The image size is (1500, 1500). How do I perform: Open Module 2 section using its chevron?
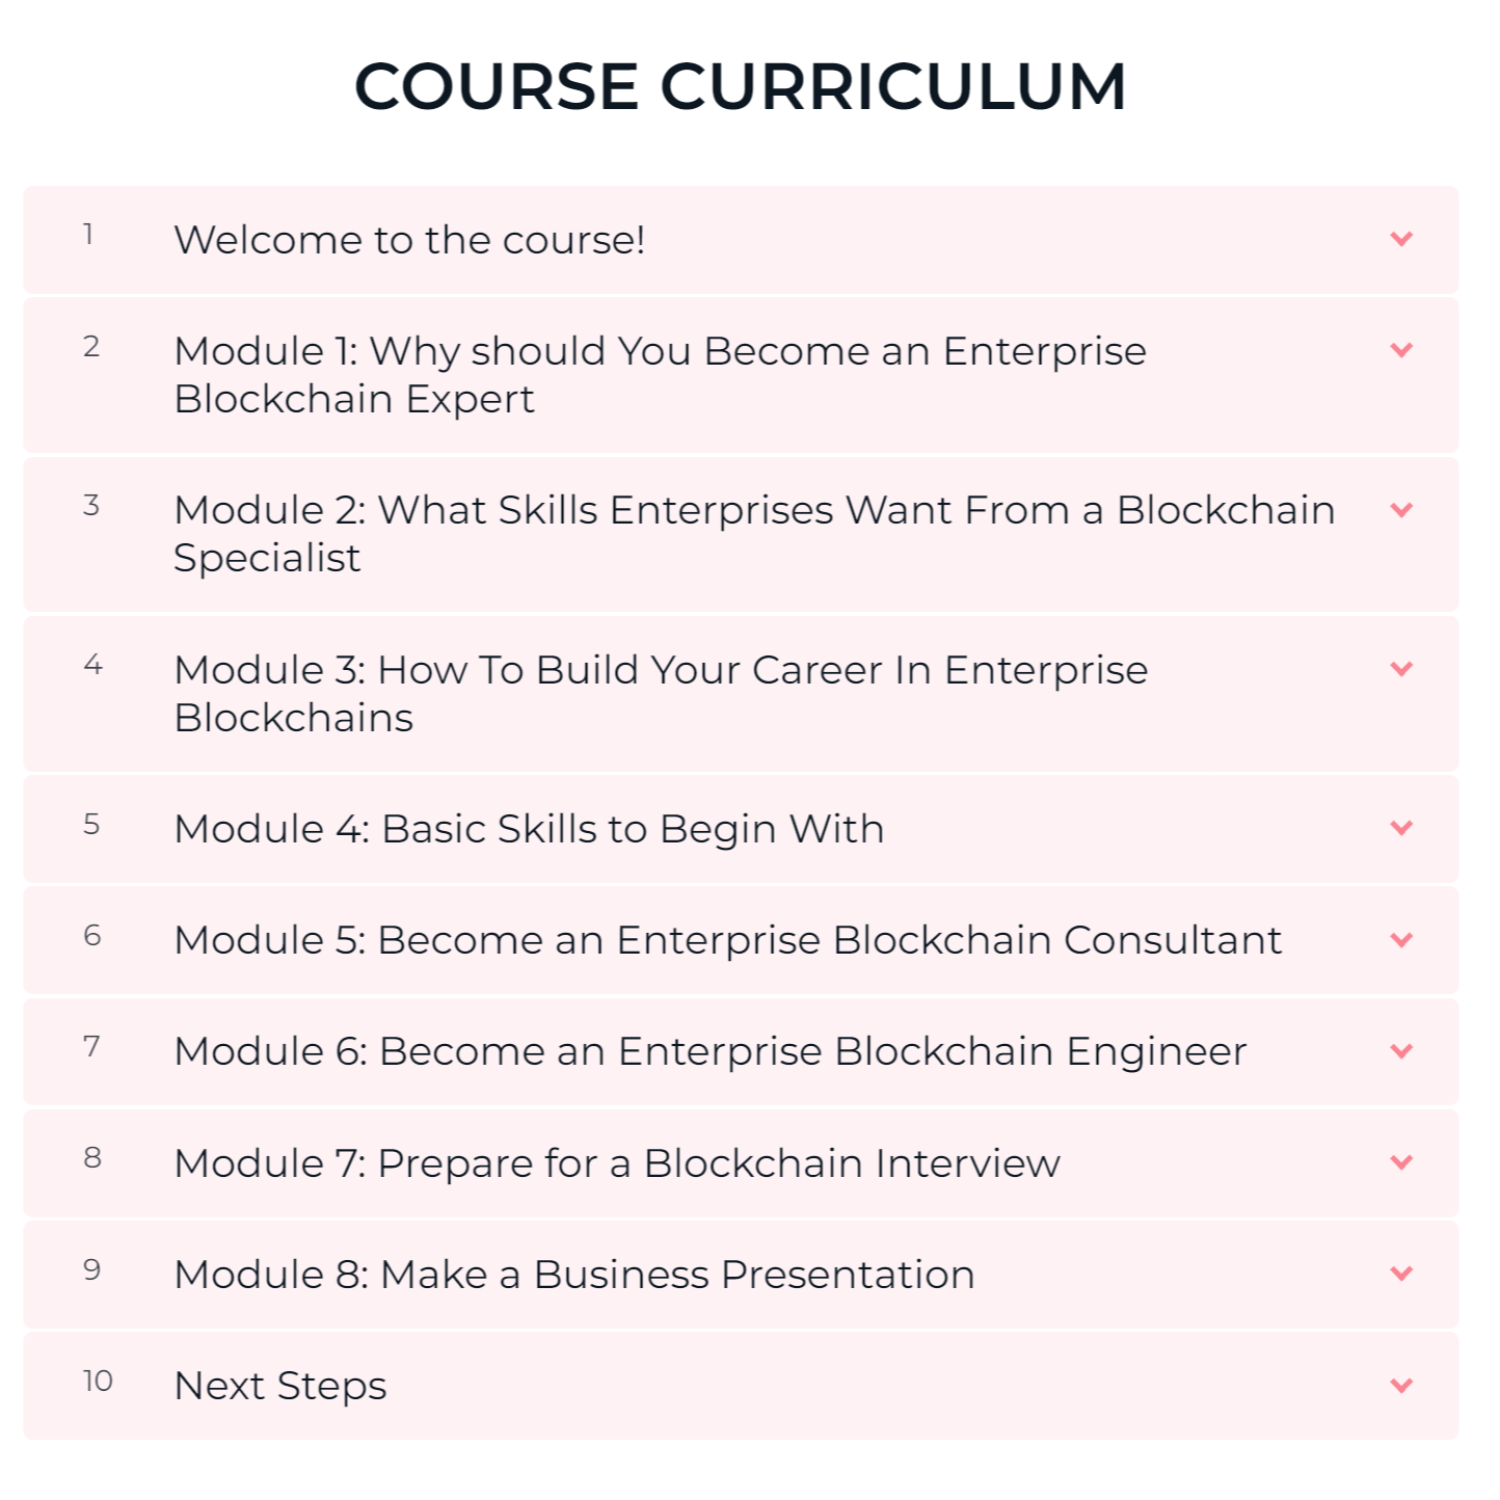click(x=1401, y=510)
